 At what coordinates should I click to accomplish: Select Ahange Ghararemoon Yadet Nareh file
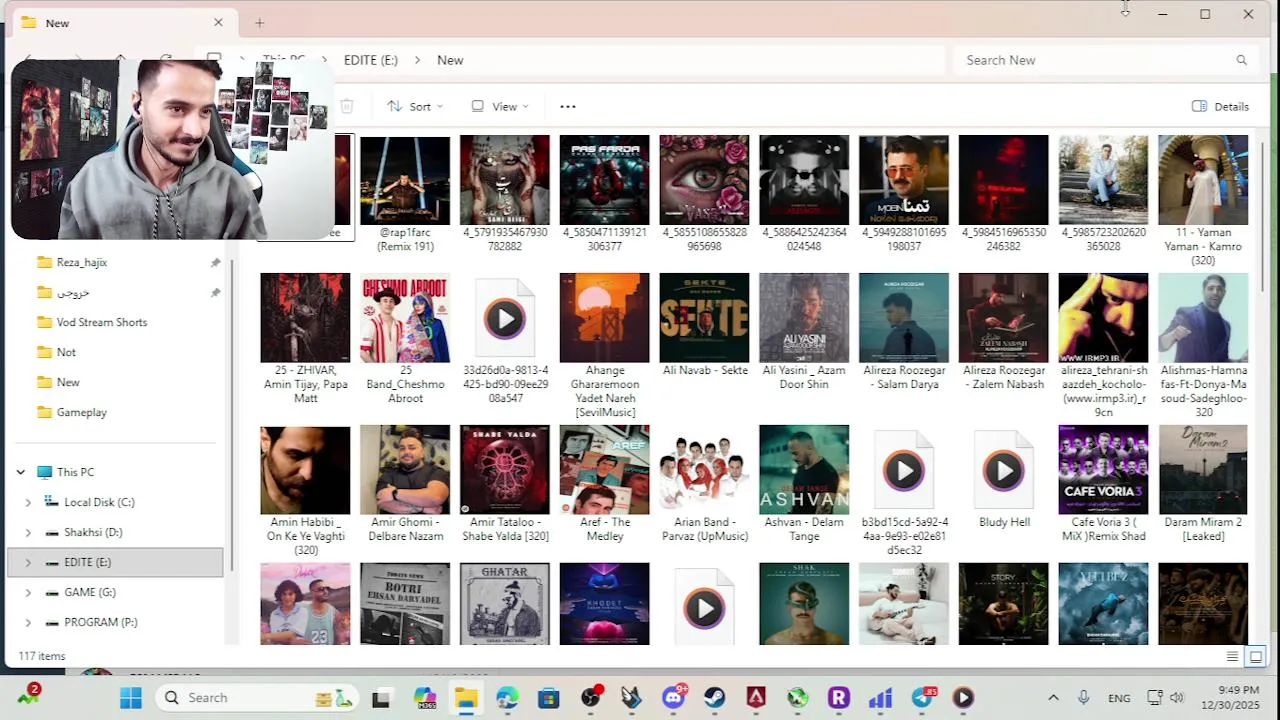click(604, 346)
